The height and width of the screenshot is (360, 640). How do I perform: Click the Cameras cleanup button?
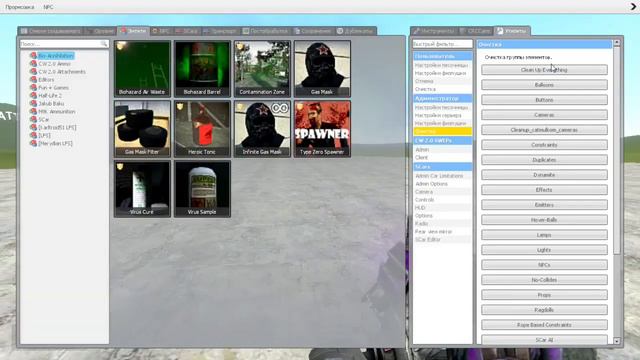[544, 115]
